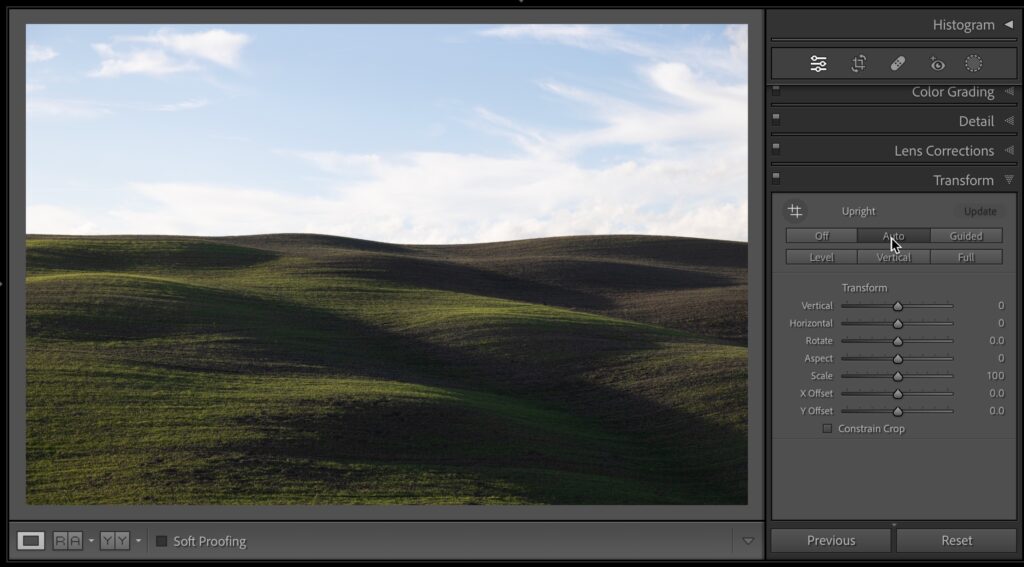Viewport: 1024px width, 567px height.
Task: Toggle the Soft Proofing checkbox
Action: click(162, 541)
